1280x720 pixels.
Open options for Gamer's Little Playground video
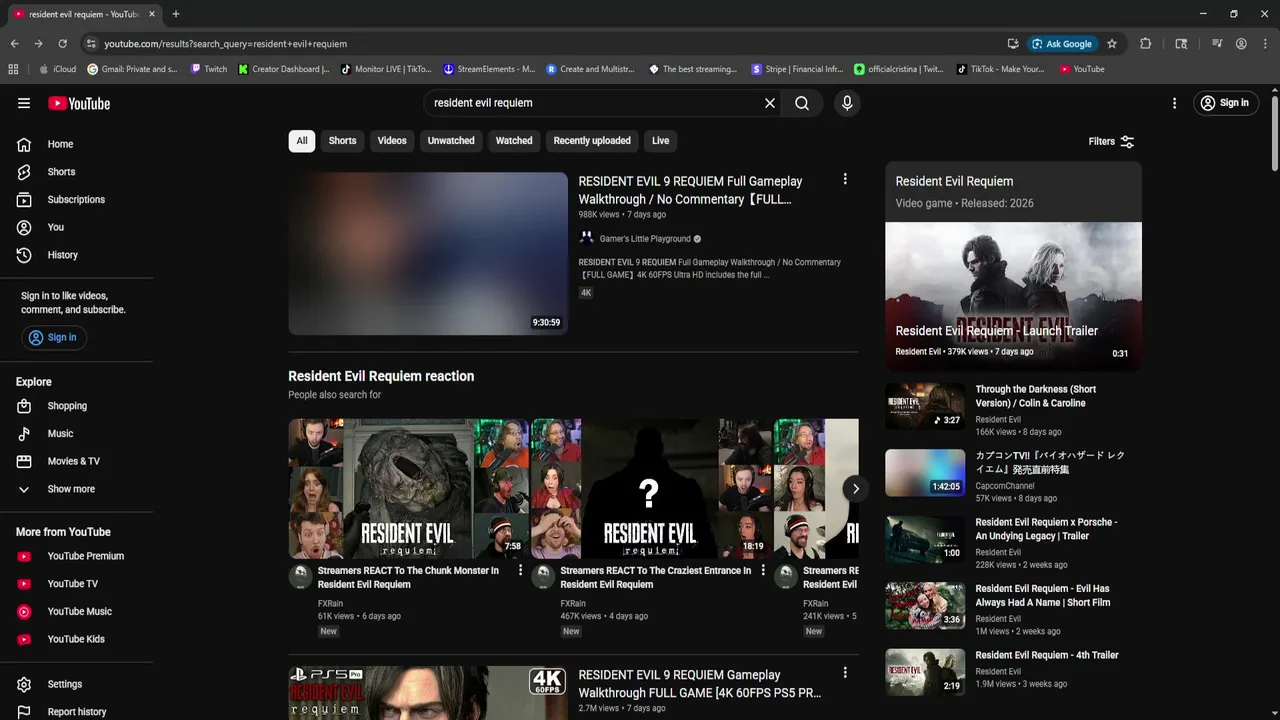pos(845,179)
